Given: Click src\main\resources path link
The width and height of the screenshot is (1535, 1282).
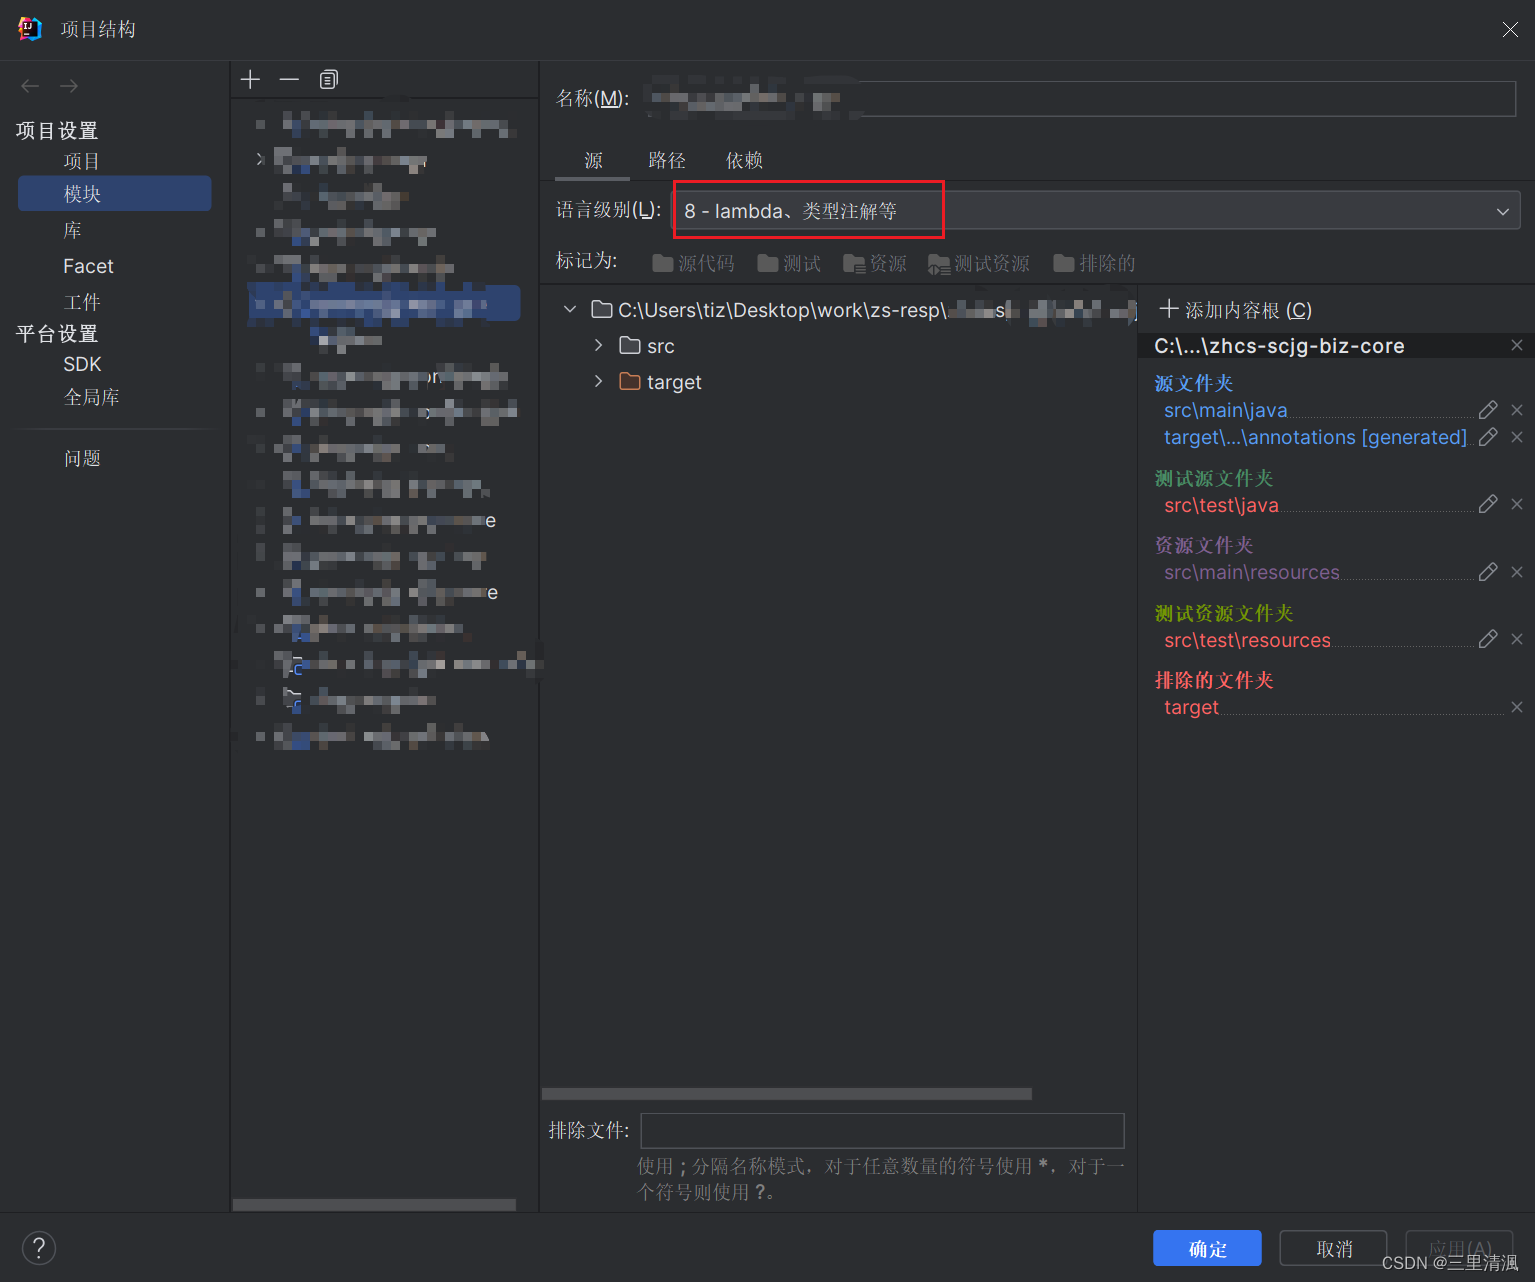Looking at the screenshot, I should coord(1251,572).
